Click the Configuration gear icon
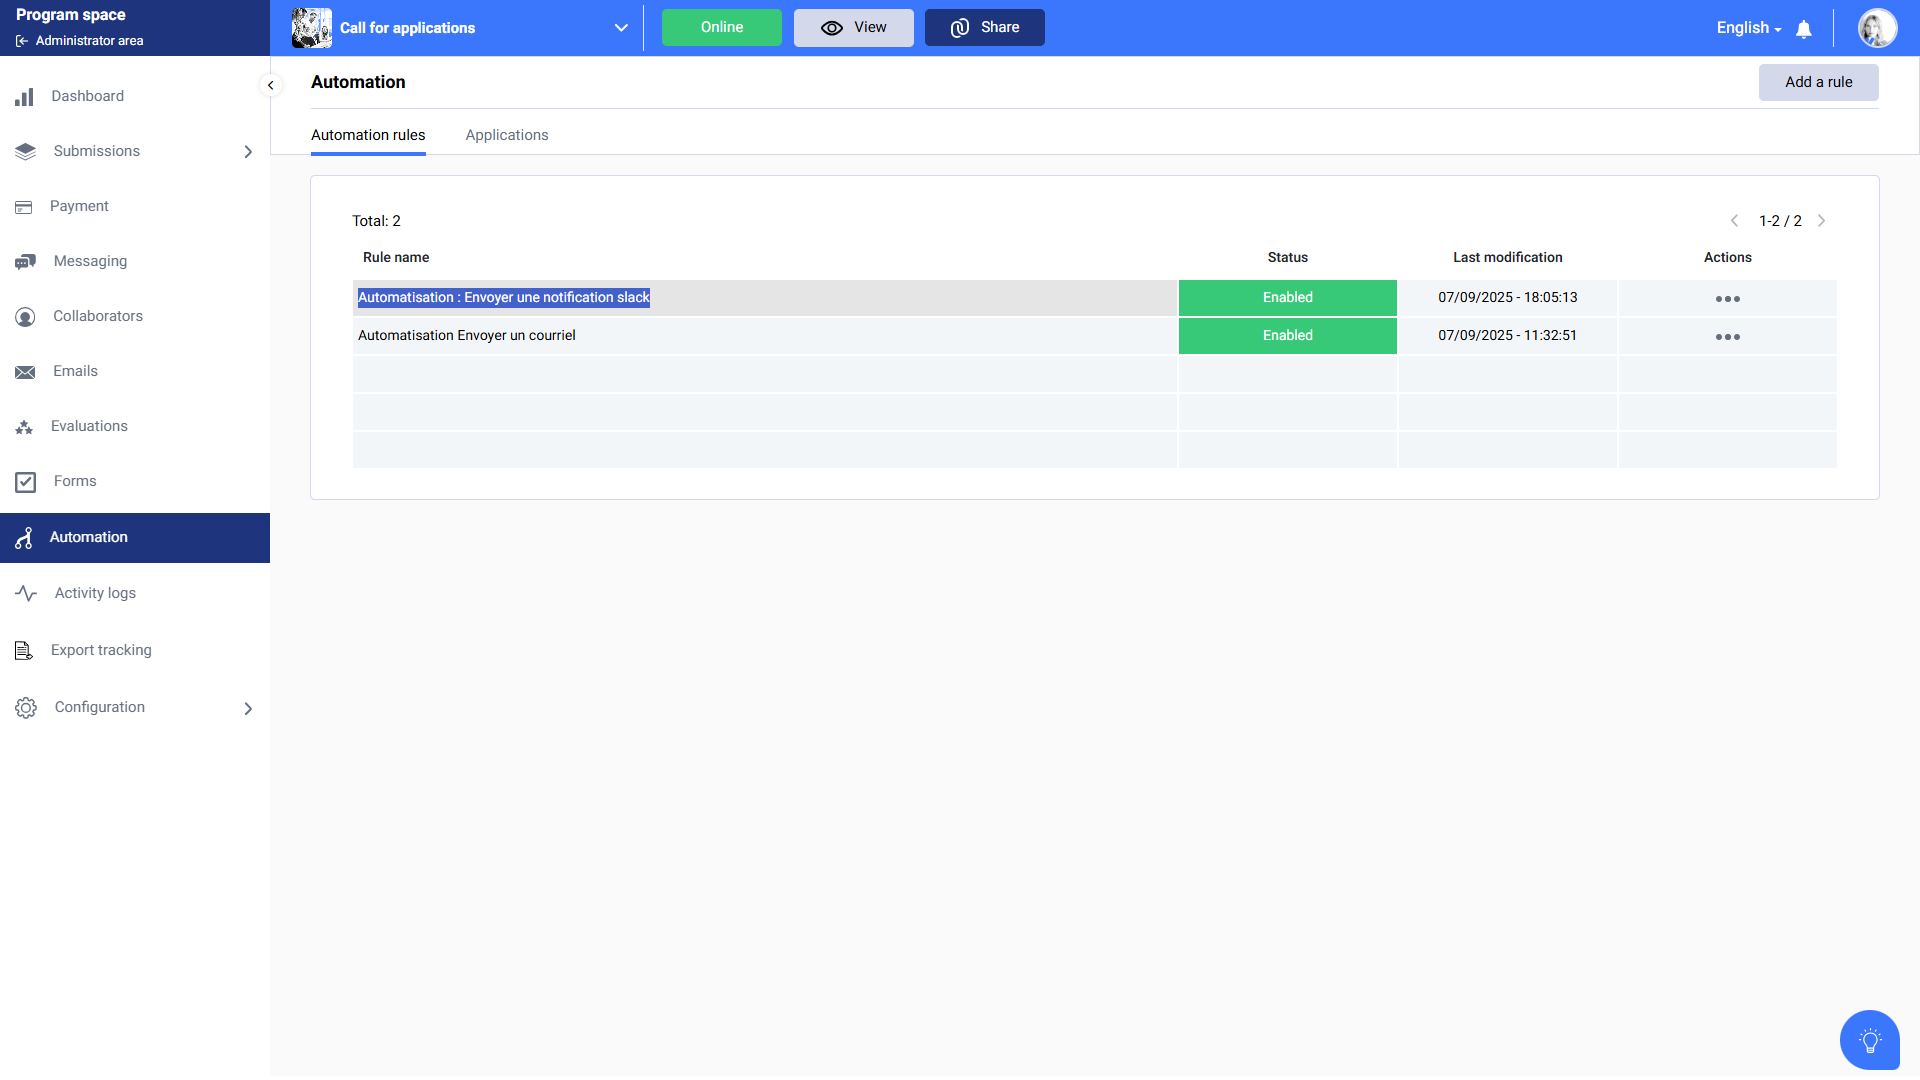The height and width of the screenshot is (1080, 1920). 26,708
